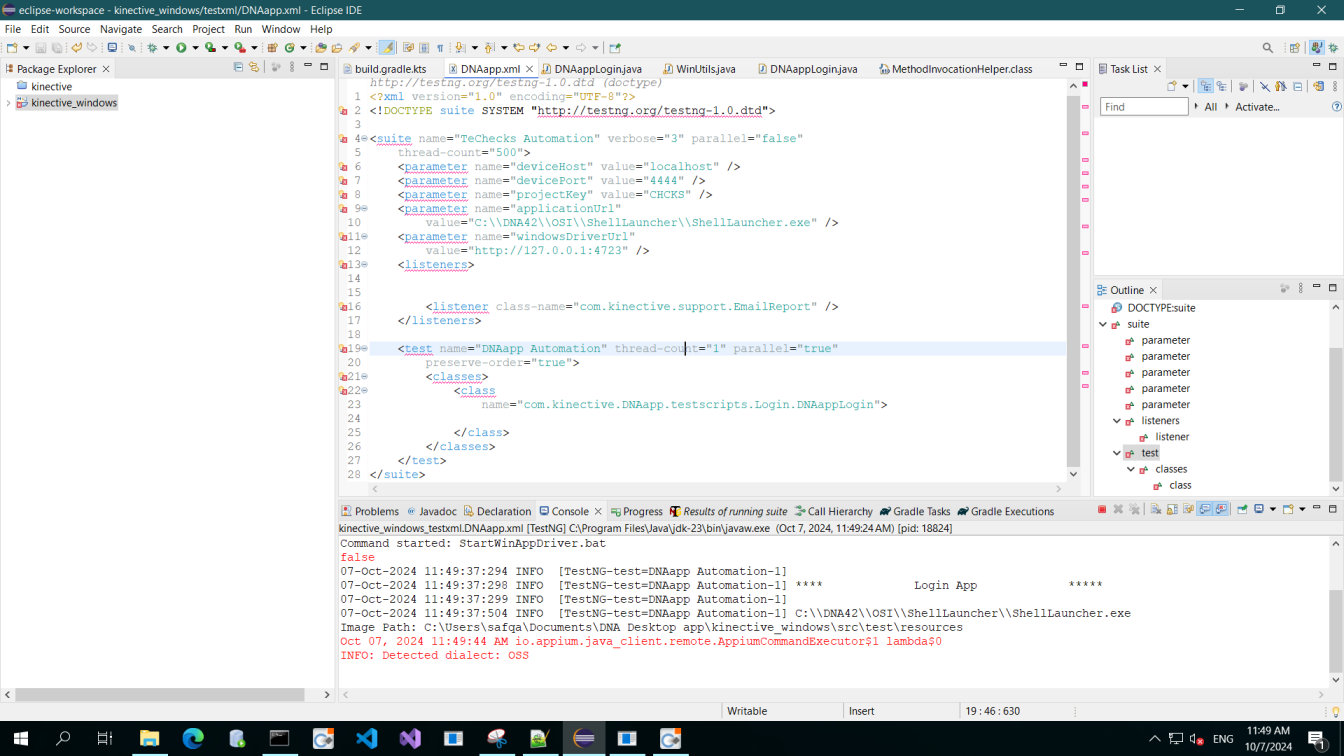Switch to the DNAappLogin.java editor tab
The height and width of the screenshot is (756, 1344).
pyautogui.click(x=597, y=69)
